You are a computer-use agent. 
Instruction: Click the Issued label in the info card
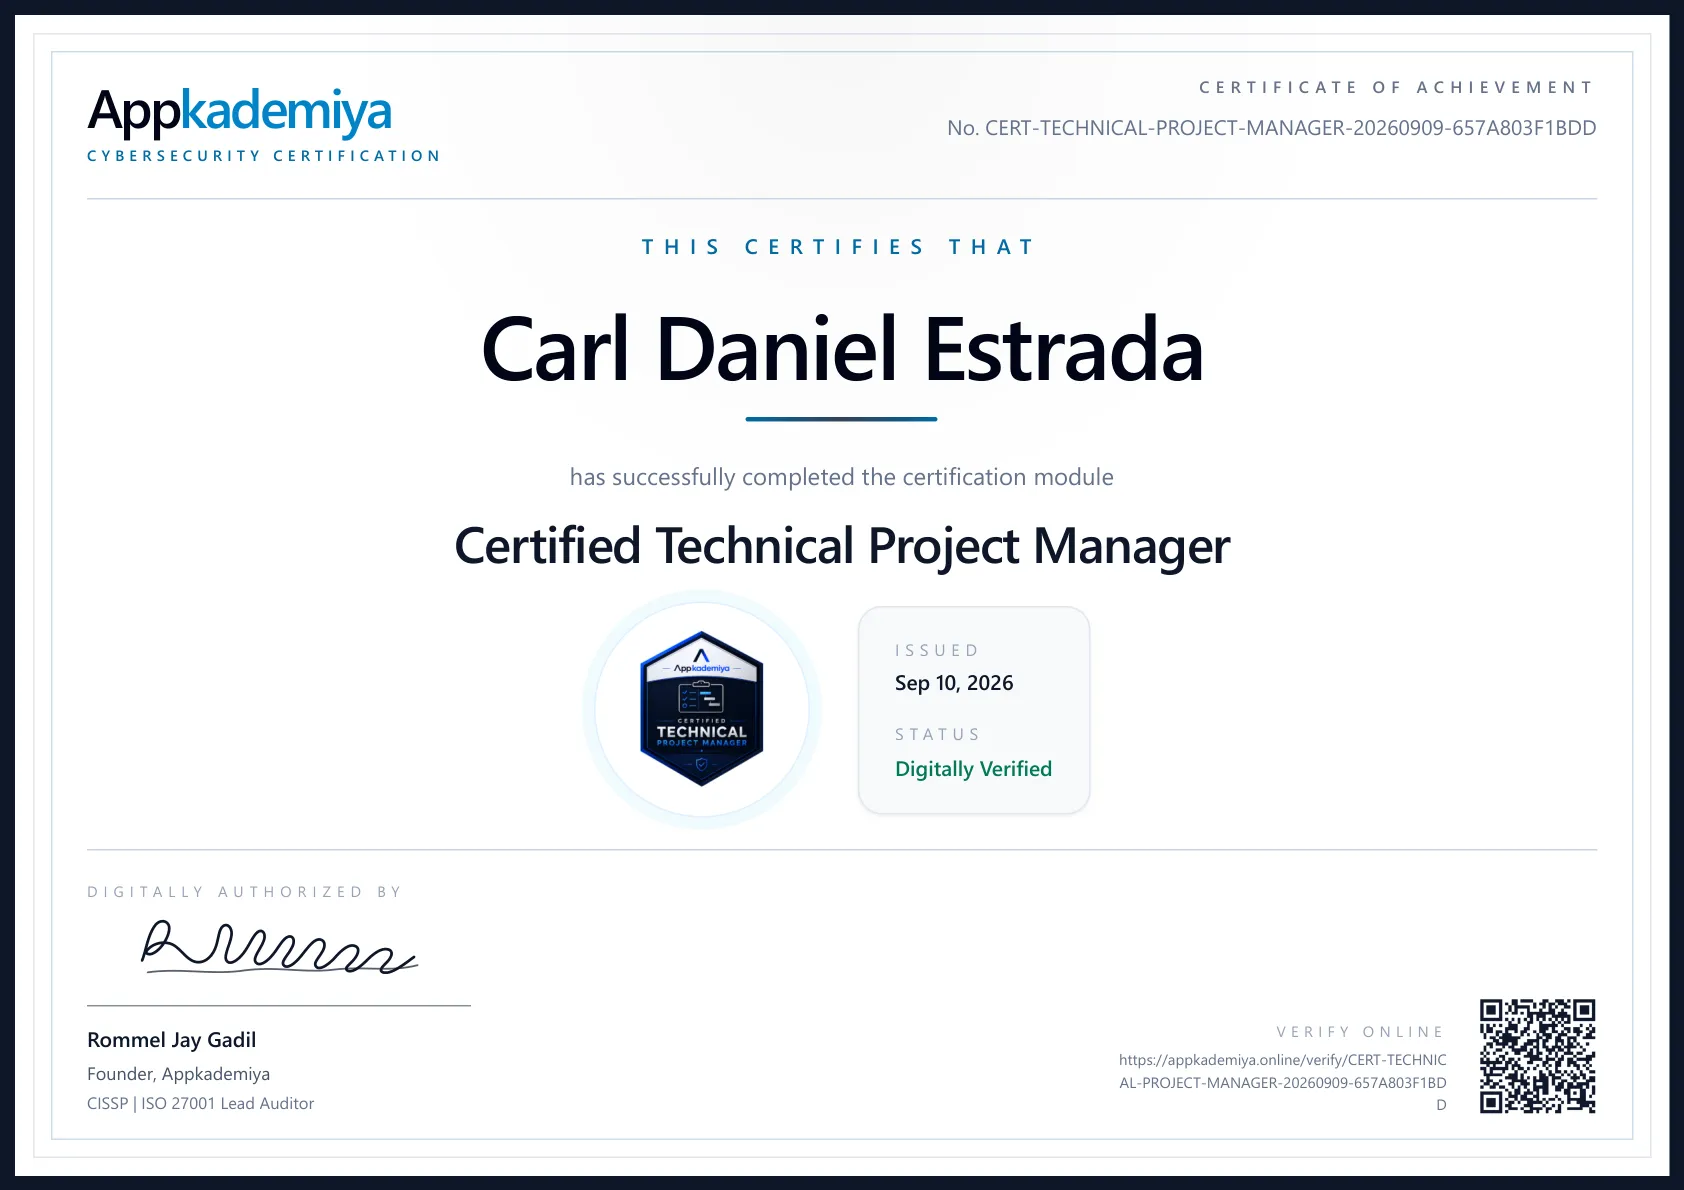pos(937,650)
